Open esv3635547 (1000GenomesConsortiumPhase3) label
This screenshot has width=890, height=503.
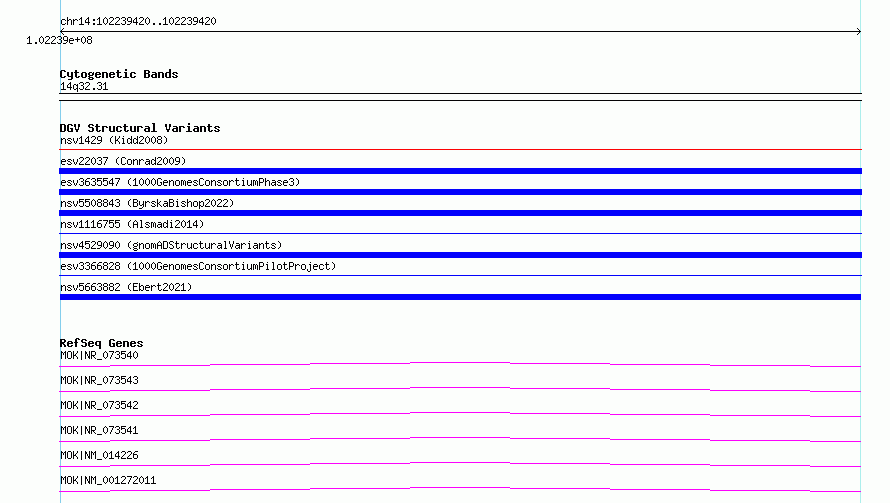tap(180, 182)
